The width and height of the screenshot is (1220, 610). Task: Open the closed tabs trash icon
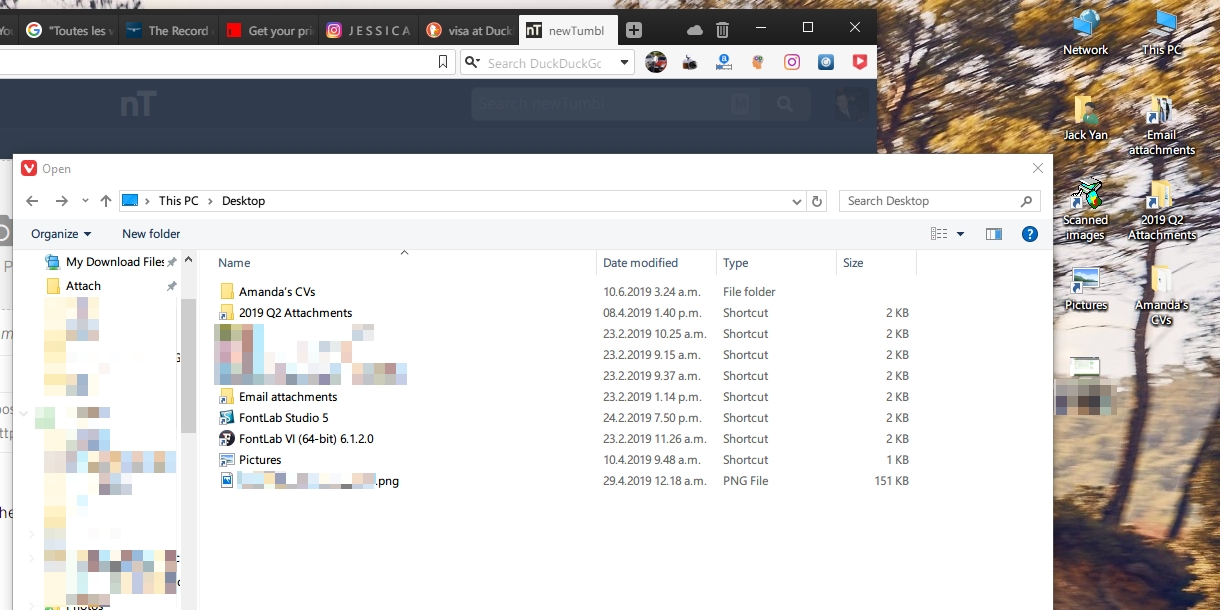pos(723,31)
